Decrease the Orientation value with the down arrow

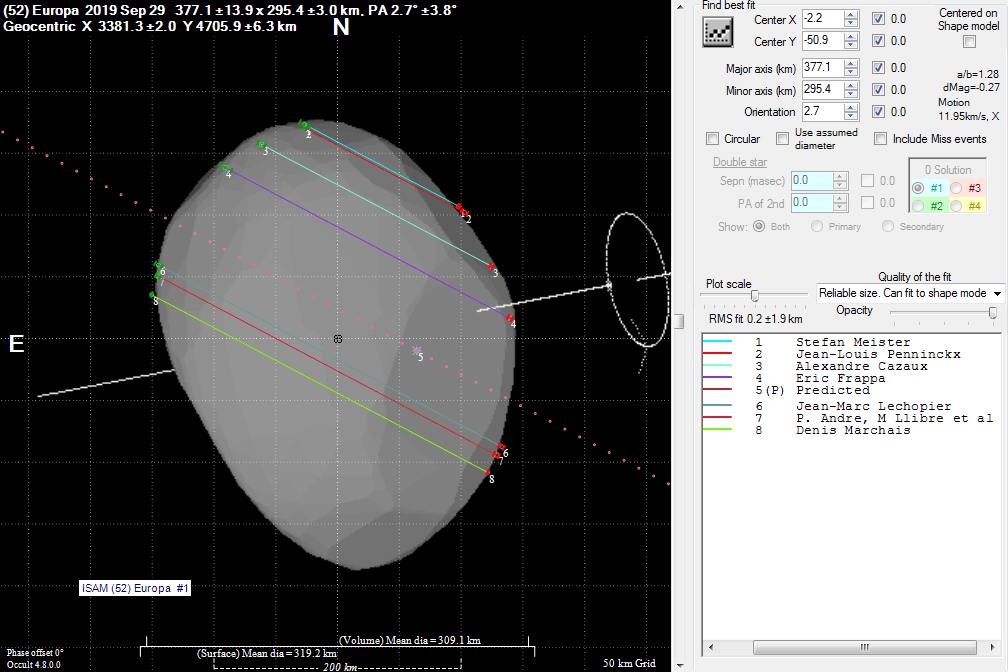tap(851, 117)
